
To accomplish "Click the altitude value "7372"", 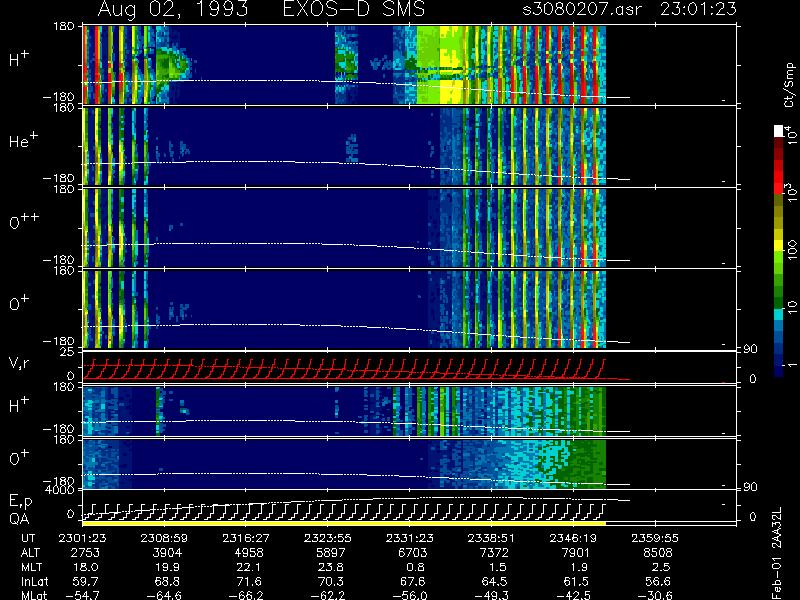I will click(494, 553).
